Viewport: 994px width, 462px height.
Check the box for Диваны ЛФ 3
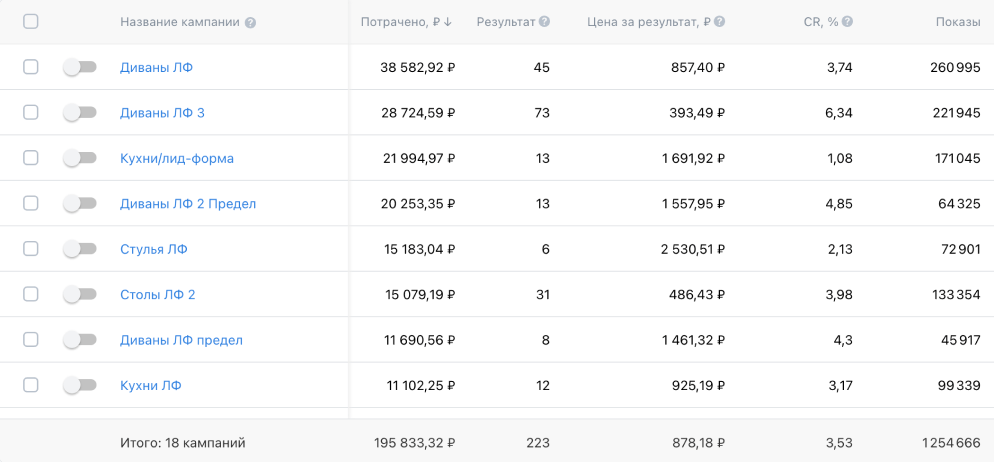coord(30,112)
